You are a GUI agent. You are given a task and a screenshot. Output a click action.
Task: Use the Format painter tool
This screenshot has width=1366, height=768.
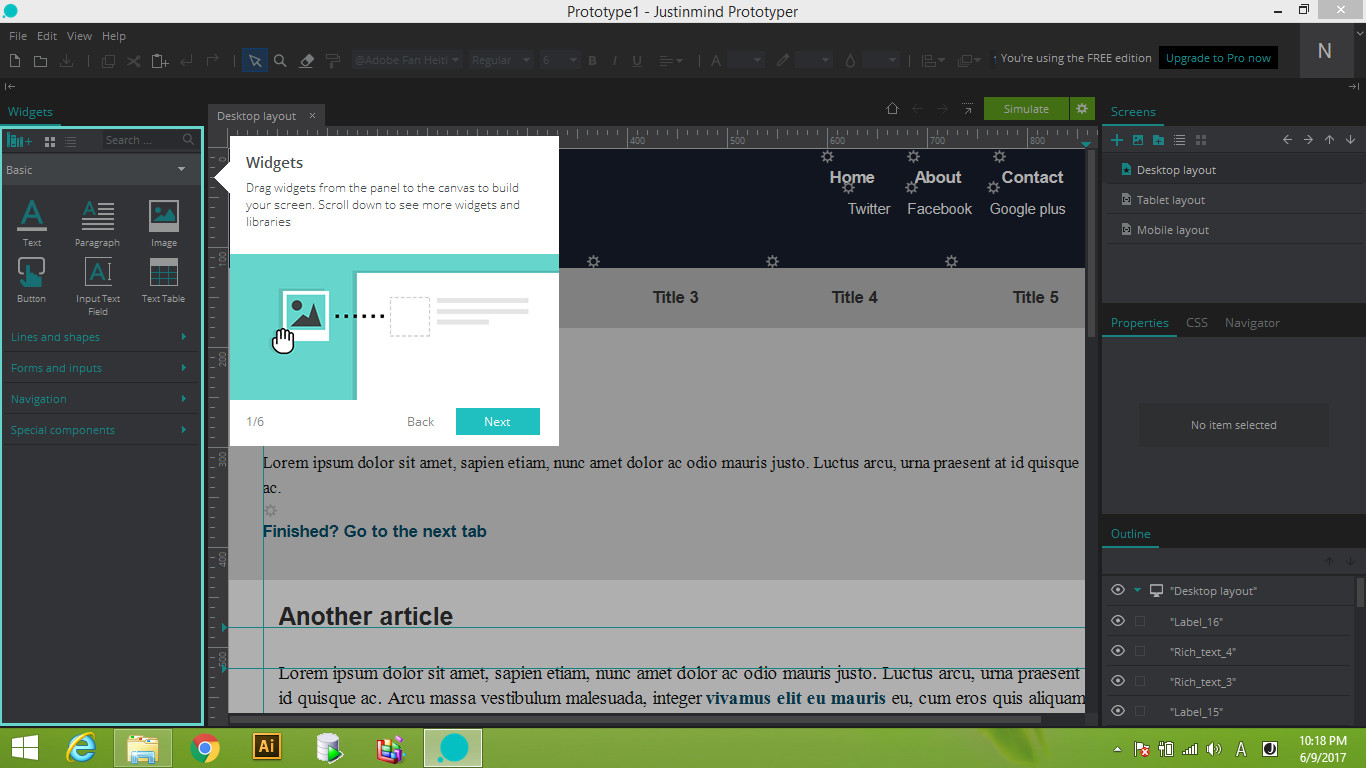pyautogui.click(x=332, y=60)
